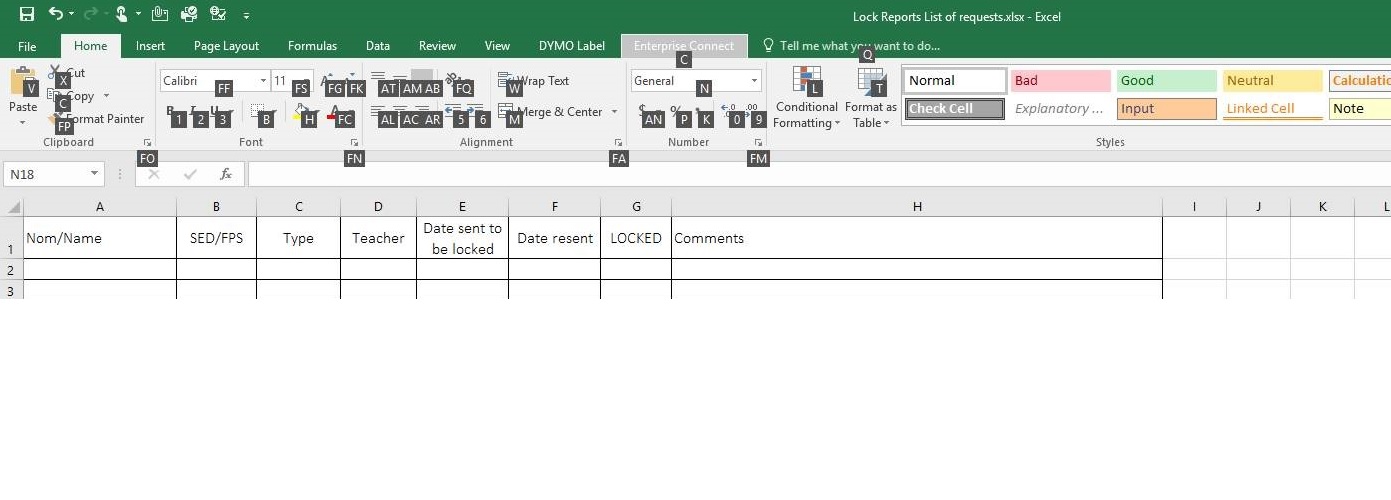Open the Font group dialog launcher

point(355,143)
